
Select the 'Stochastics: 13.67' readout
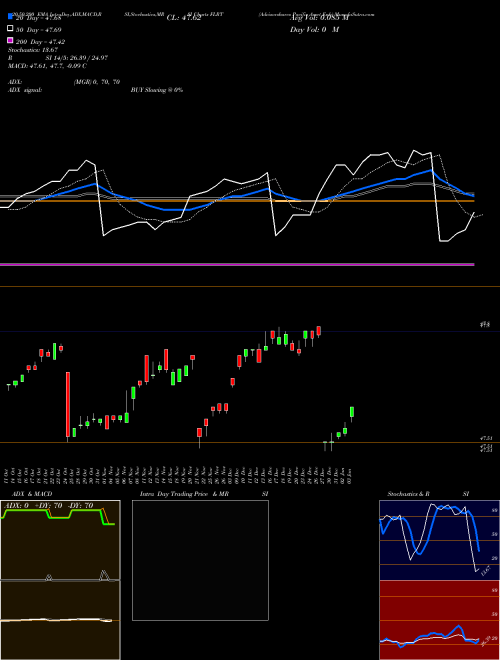(x=33, y=50)
